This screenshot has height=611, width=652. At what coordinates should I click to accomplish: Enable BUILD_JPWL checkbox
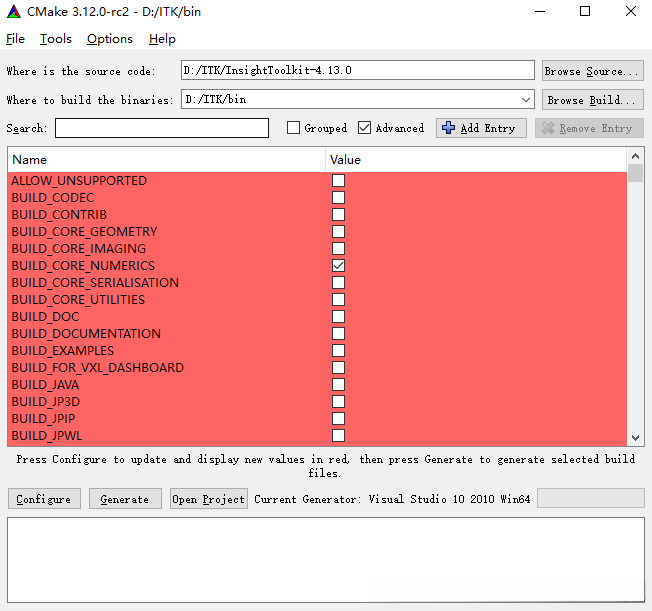coord(338,436)
